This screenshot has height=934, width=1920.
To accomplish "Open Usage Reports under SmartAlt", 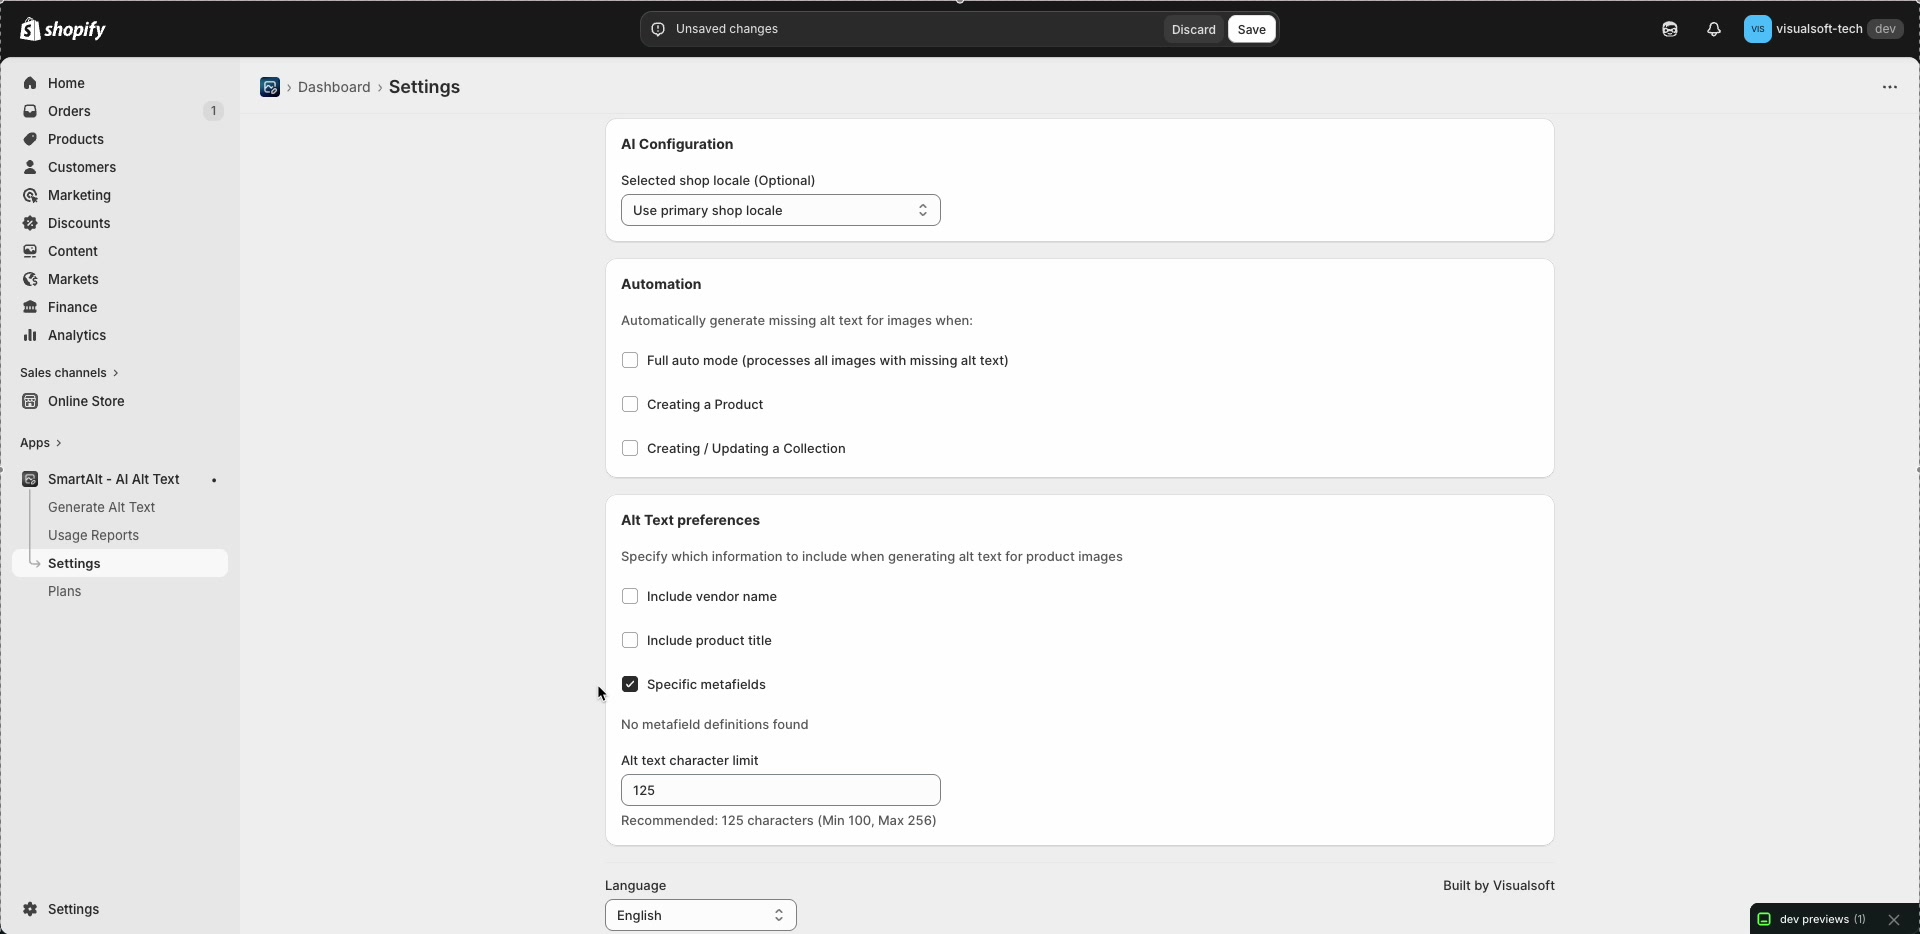I will [x=93, y=535].
